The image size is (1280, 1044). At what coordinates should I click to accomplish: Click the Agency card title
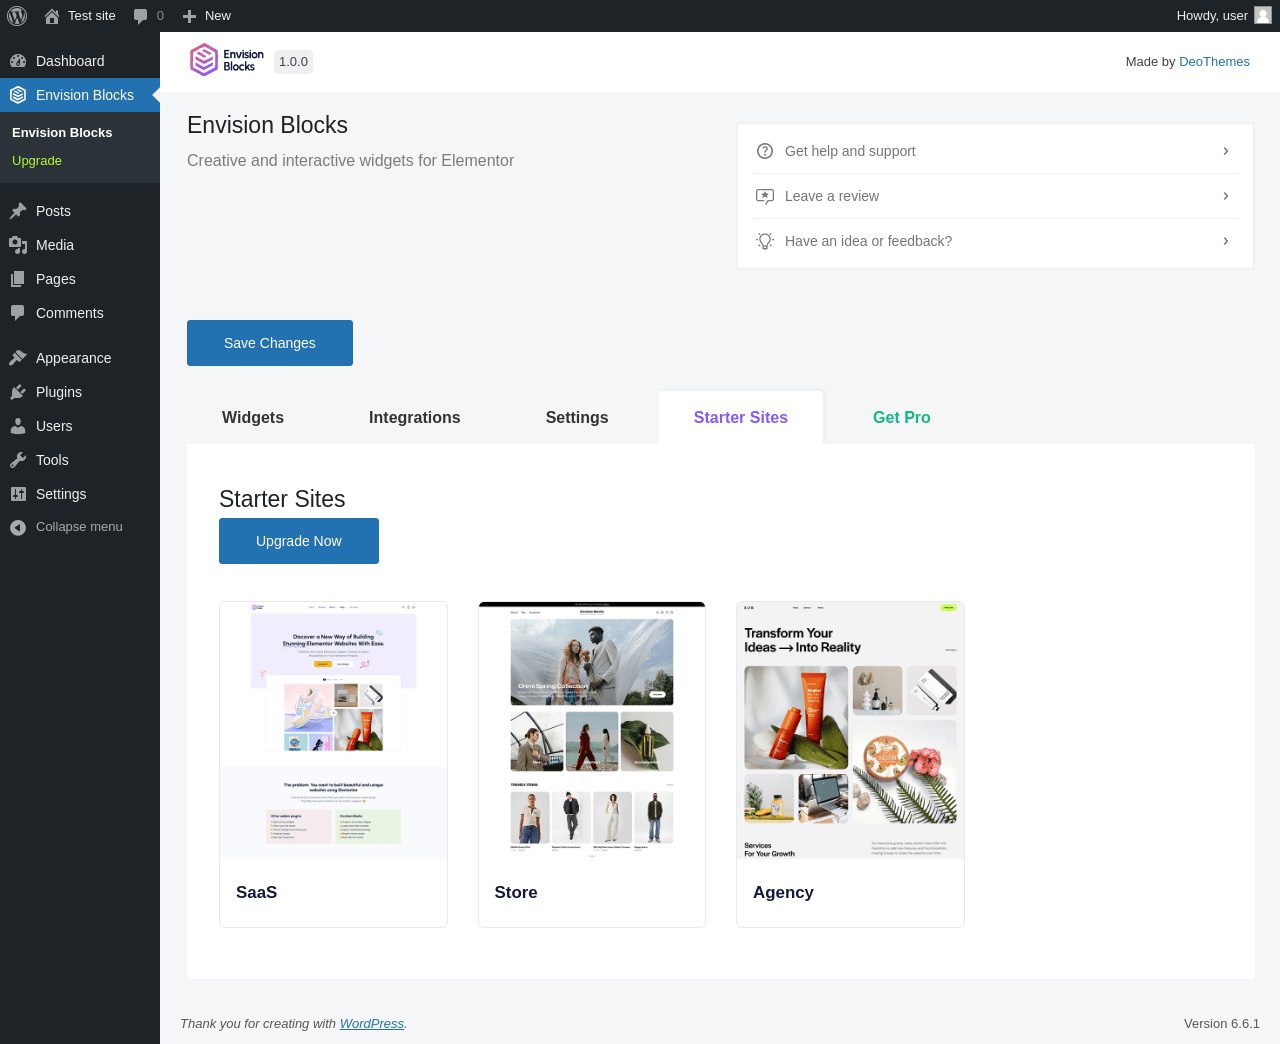click(783, 892)
